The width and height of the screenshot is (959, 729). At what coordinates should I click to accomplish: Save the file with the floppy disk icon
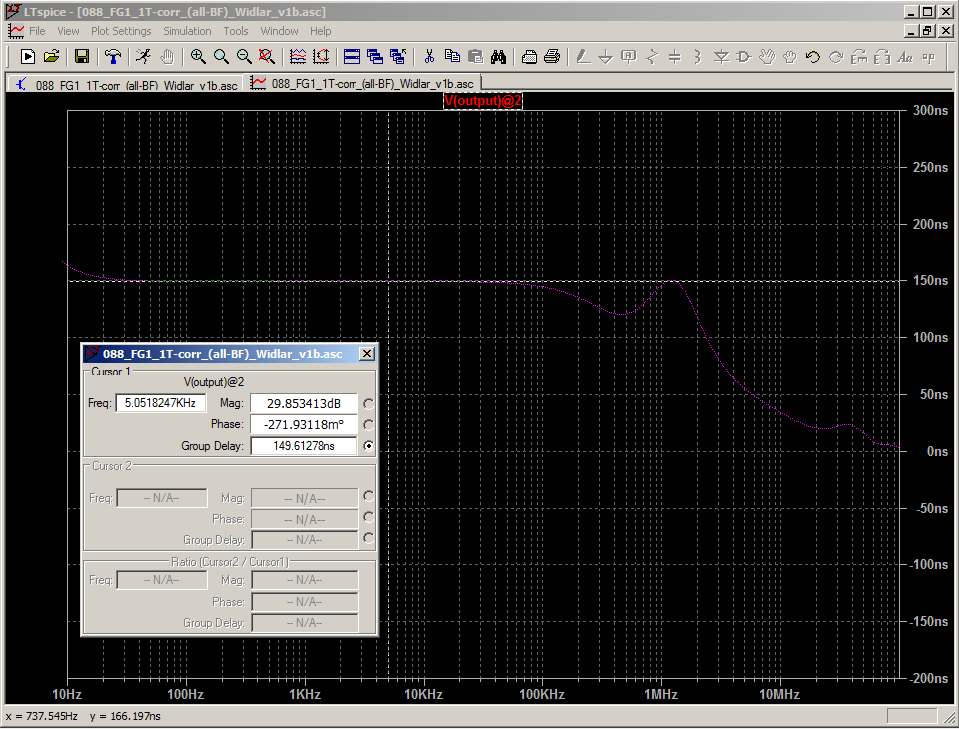point(82,56)
